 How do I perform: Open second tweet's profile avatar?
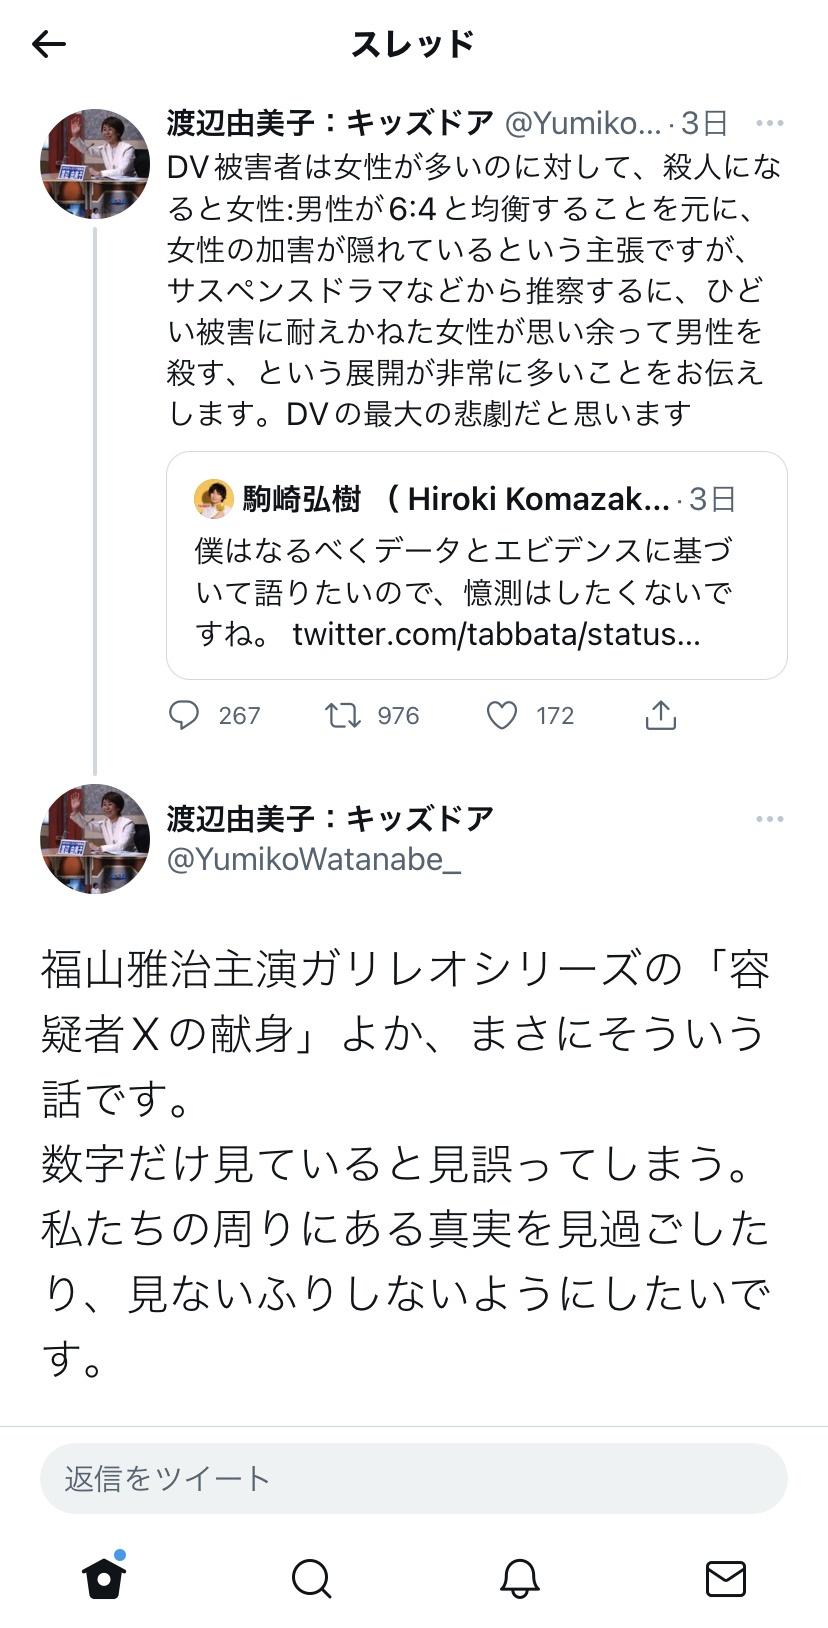click(x=95, y=839)
